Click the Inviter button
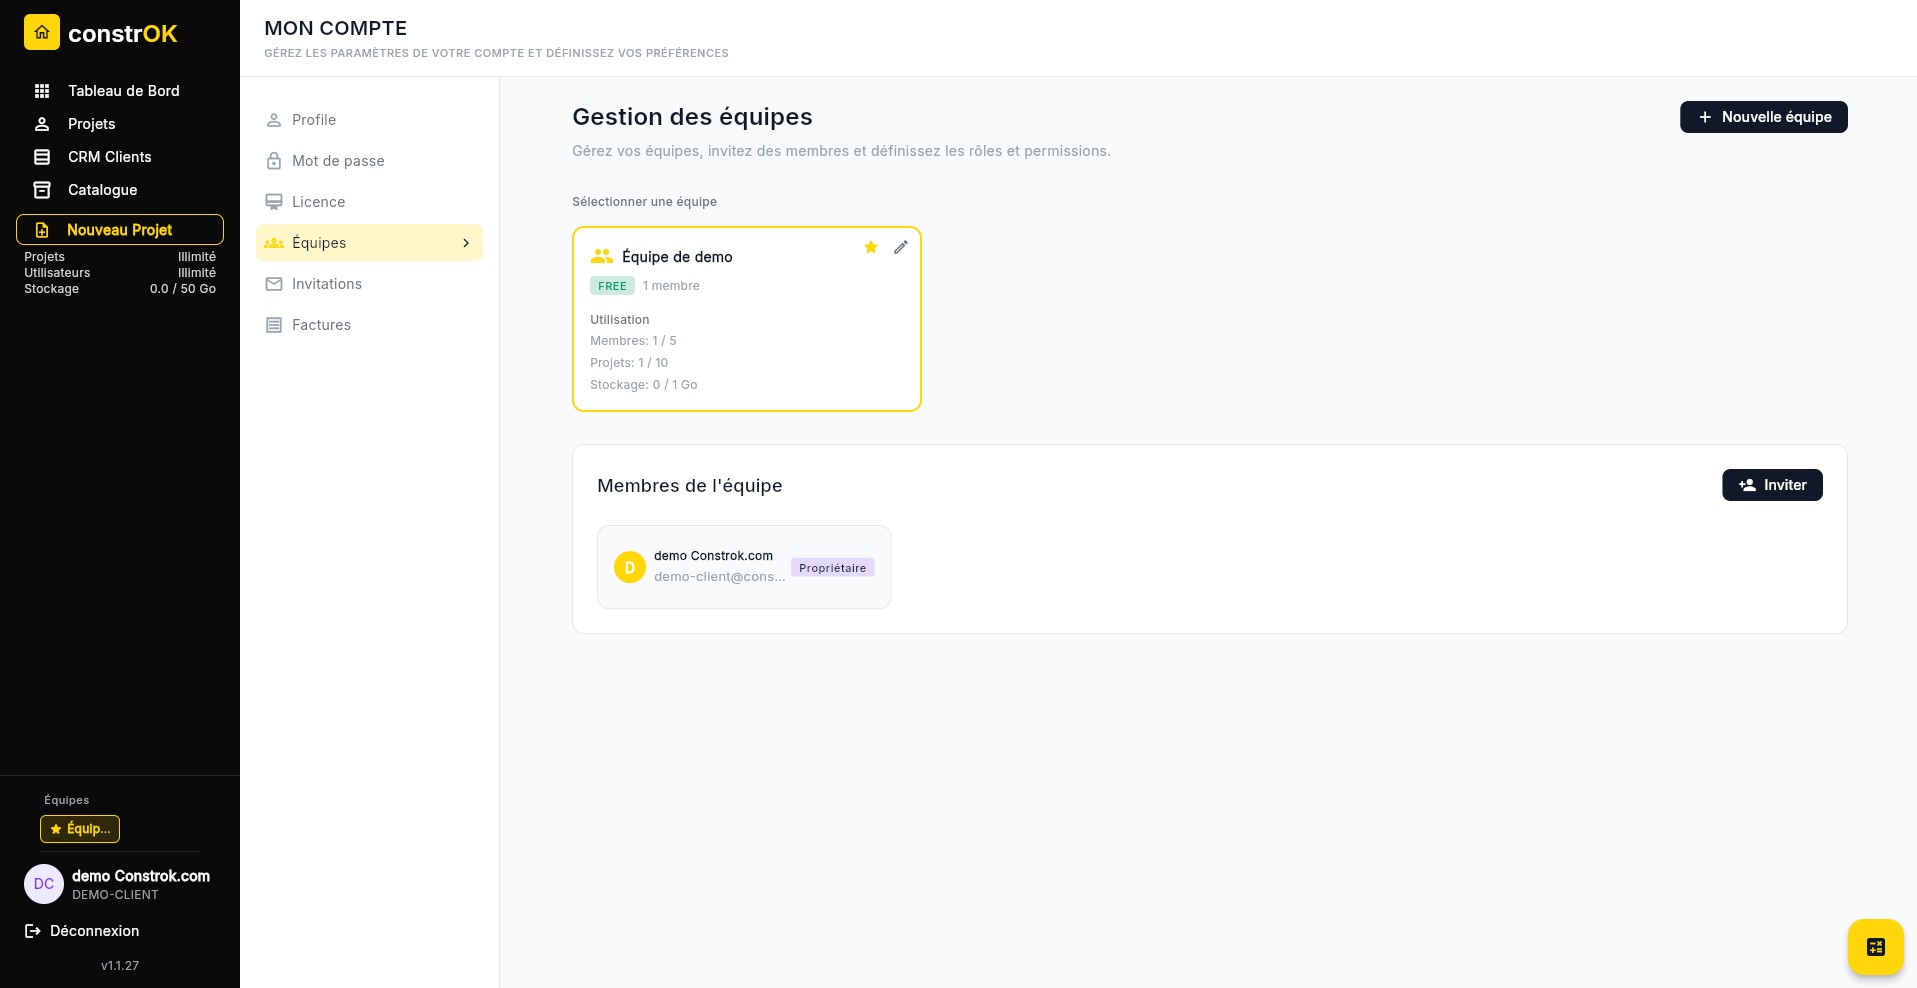The image size is (1917, 988). point(1772,485)
